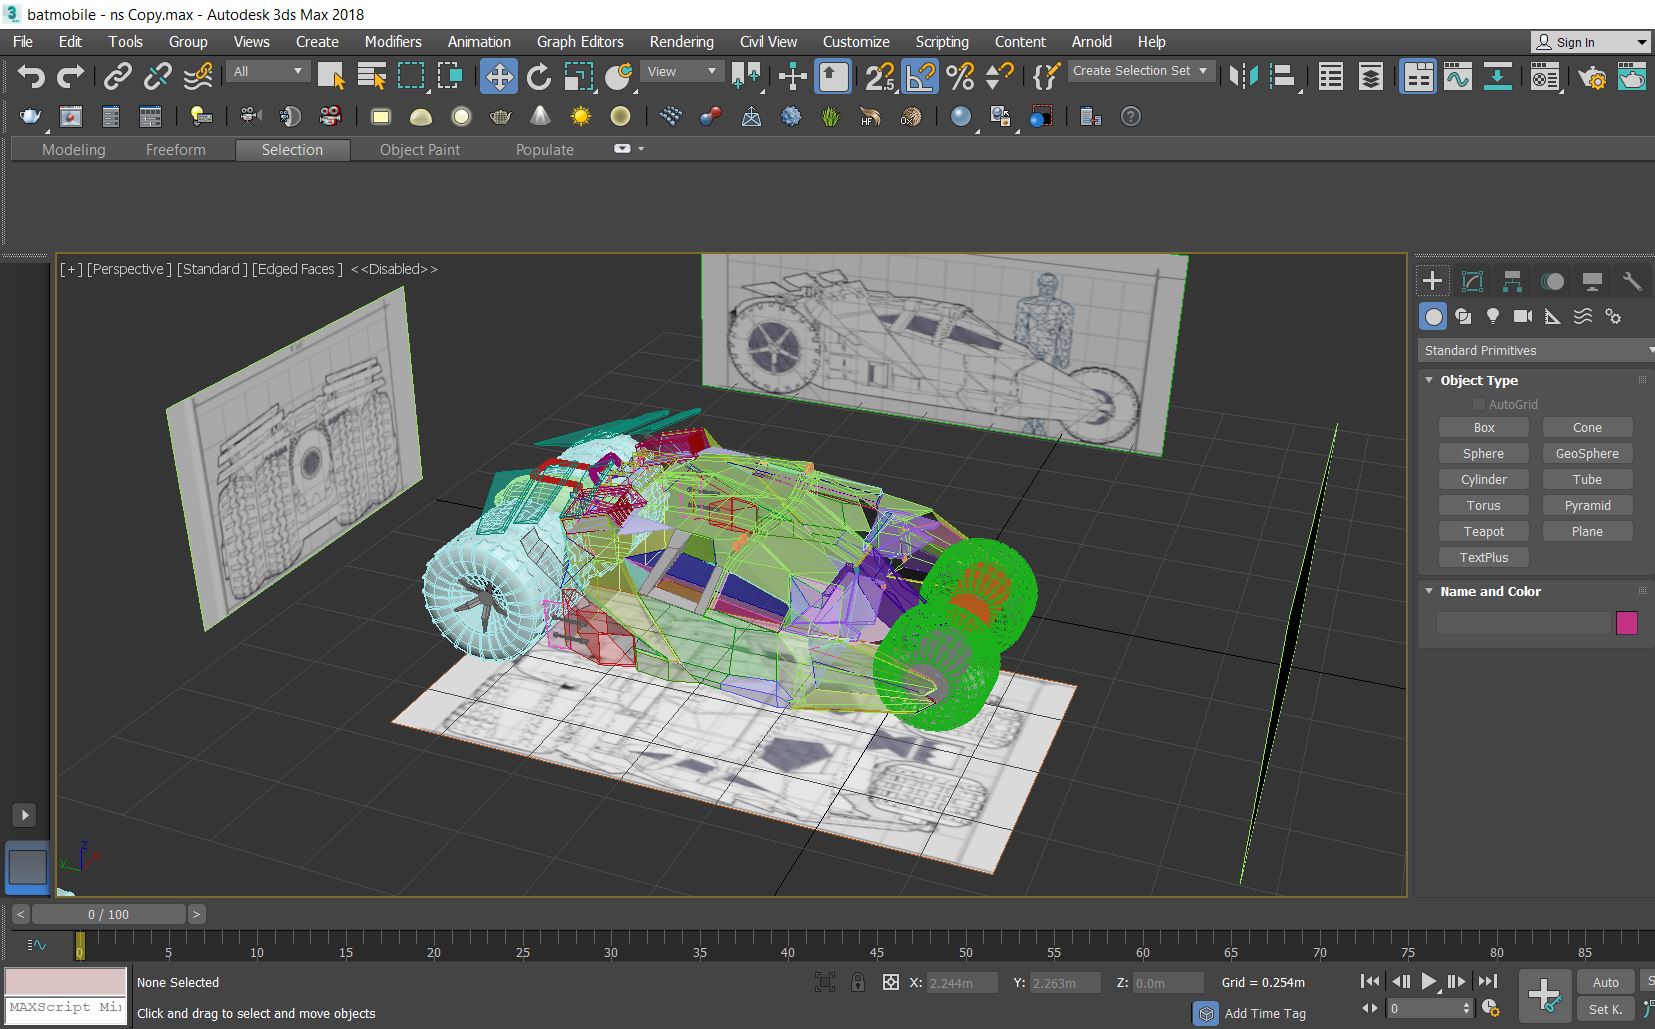The image size is (1655, 1029).
Task: Open Render Setup with teapot gear icon
Action: pos(1591,76)
